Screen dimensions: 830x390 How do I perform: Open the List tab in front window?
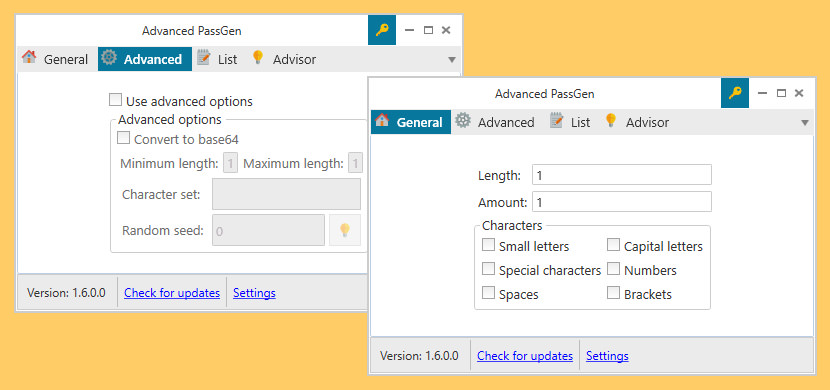571,122
